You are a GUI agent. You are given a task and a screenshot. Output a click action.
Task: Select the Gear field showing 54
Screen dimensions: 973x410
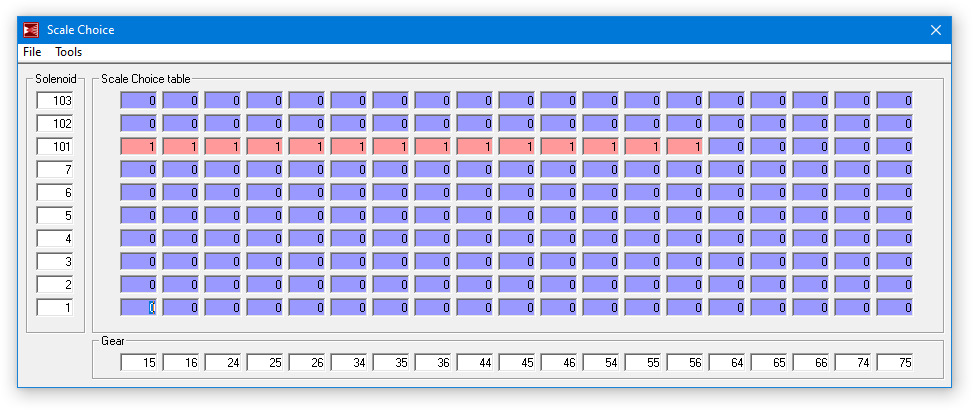click(601, 363)
